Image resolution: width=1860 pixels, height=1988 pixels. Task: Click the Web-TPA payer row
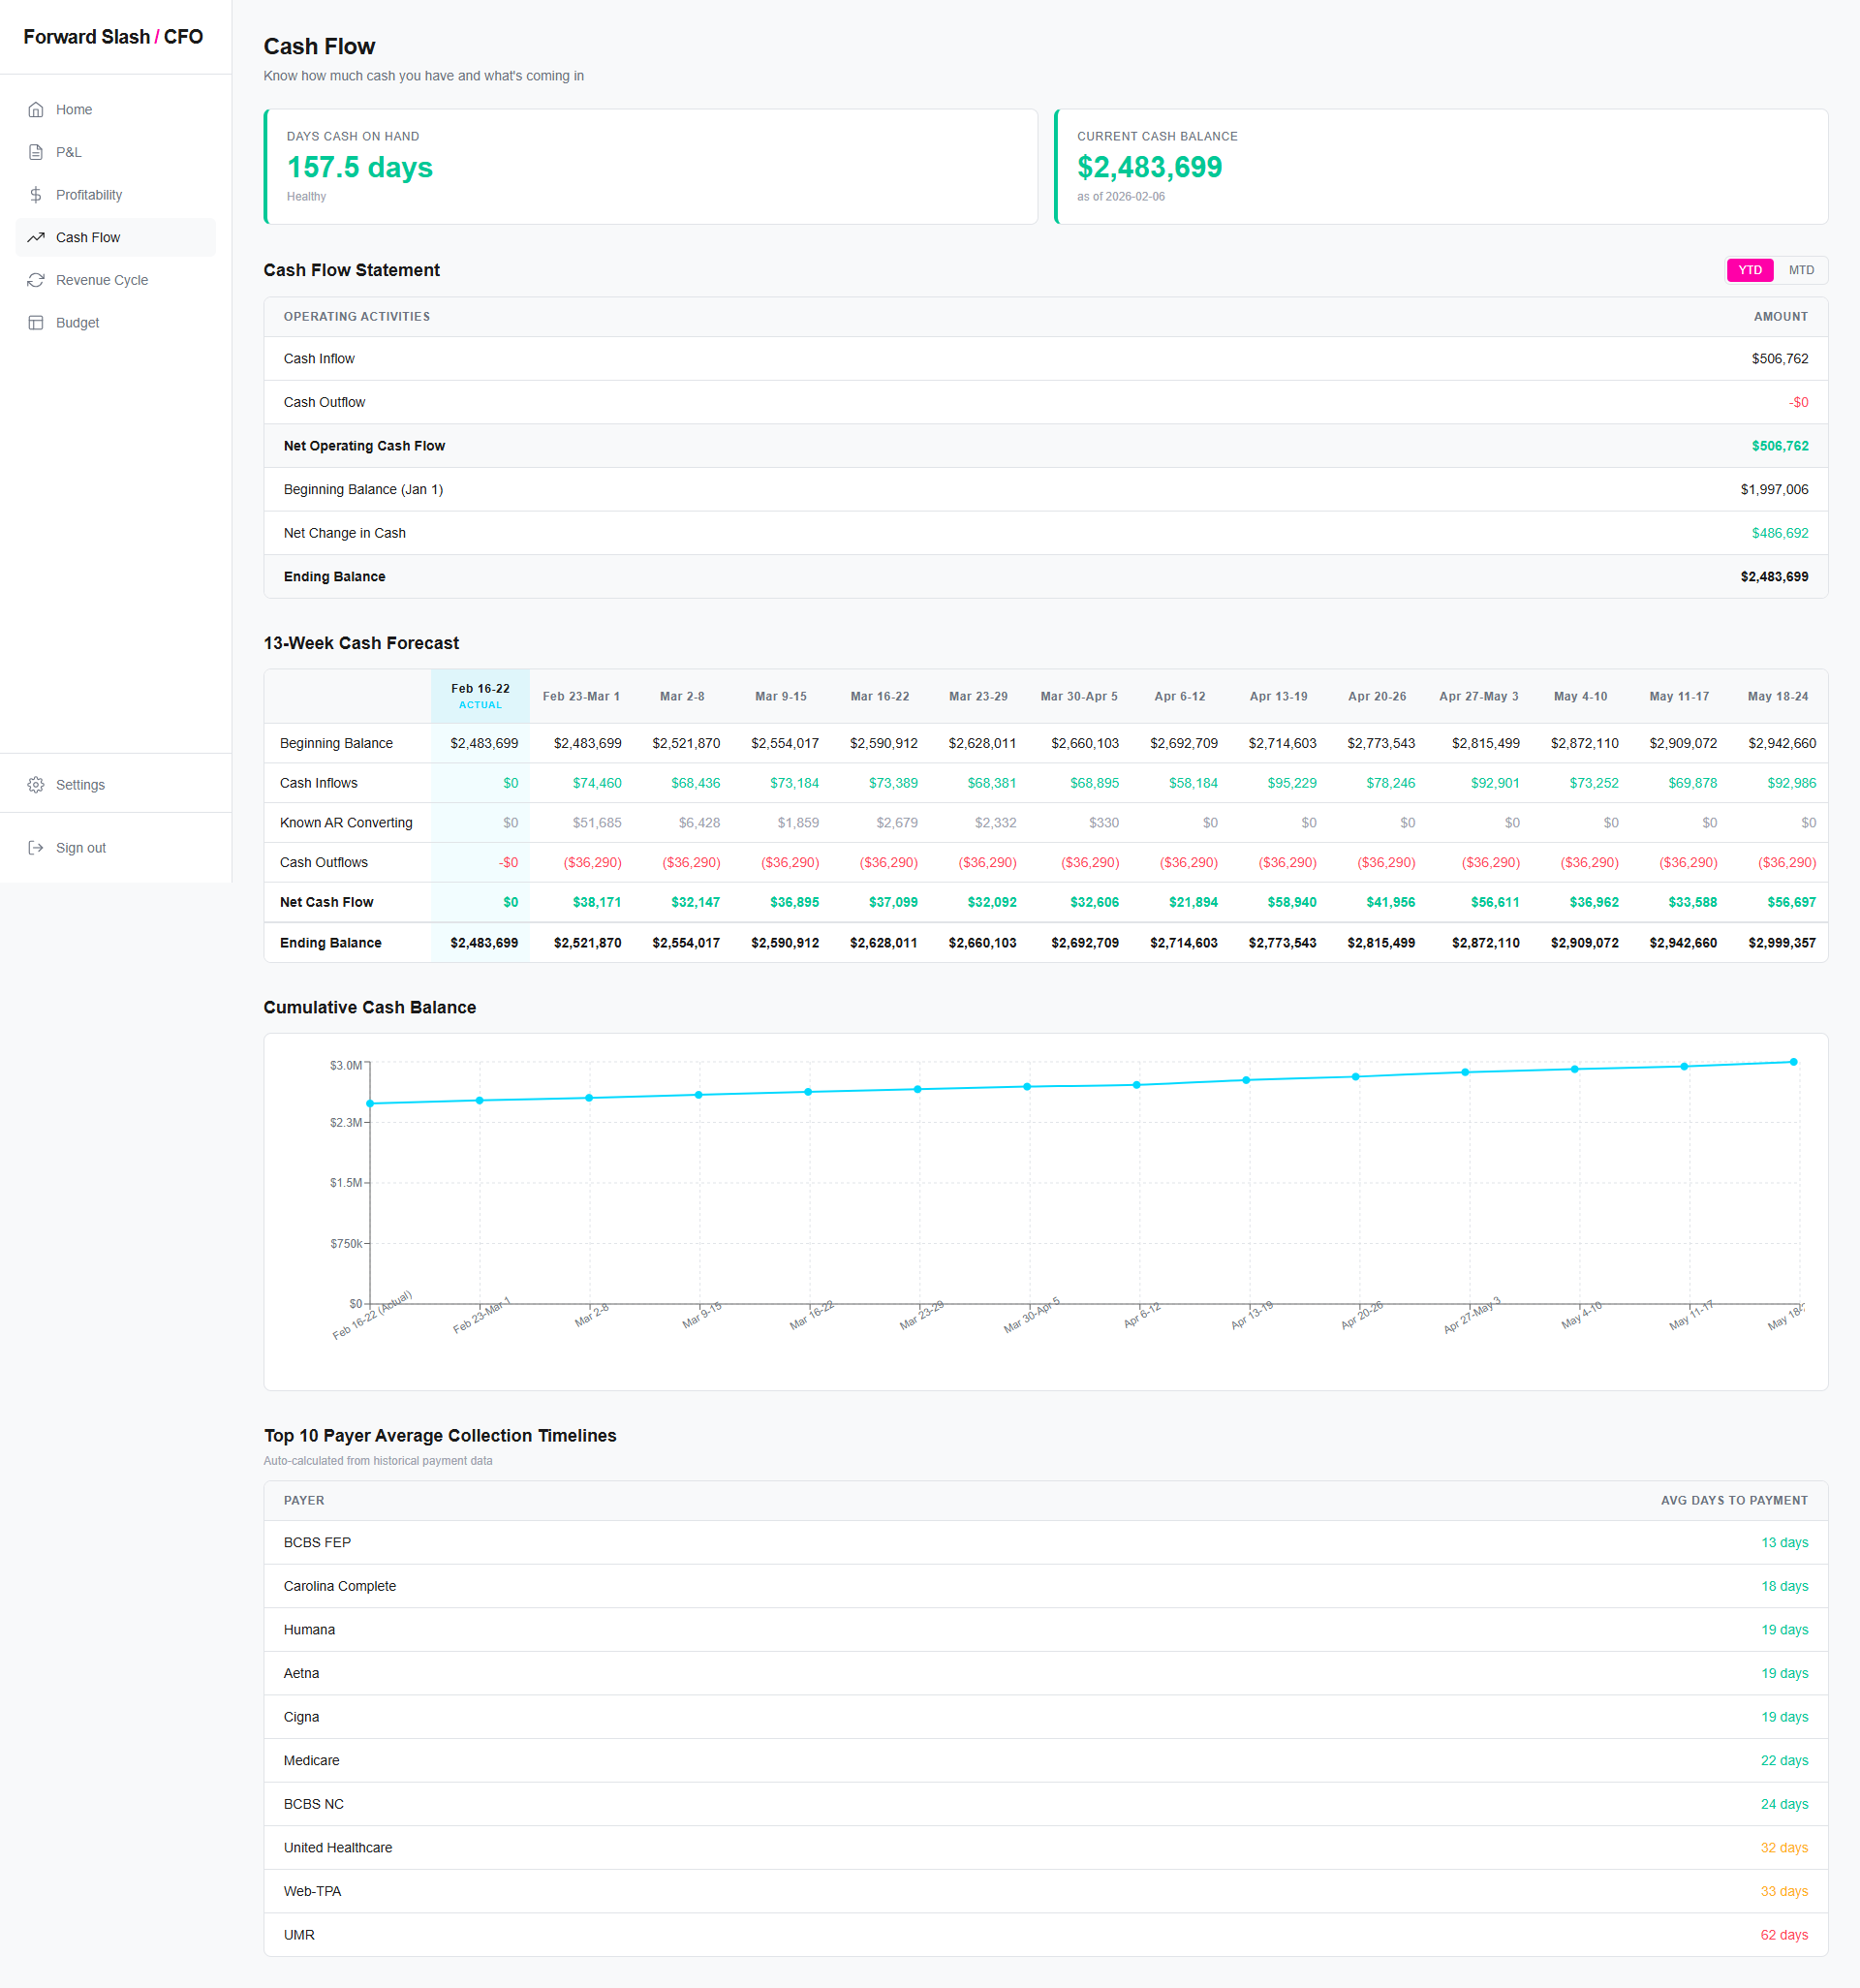coord(1046,1892)
